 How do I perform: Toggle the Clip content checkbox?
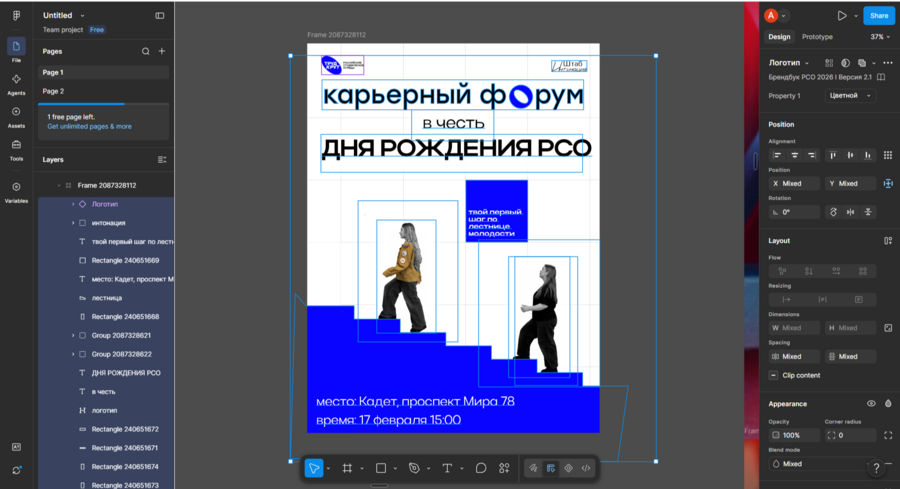(x=774, y=375)
